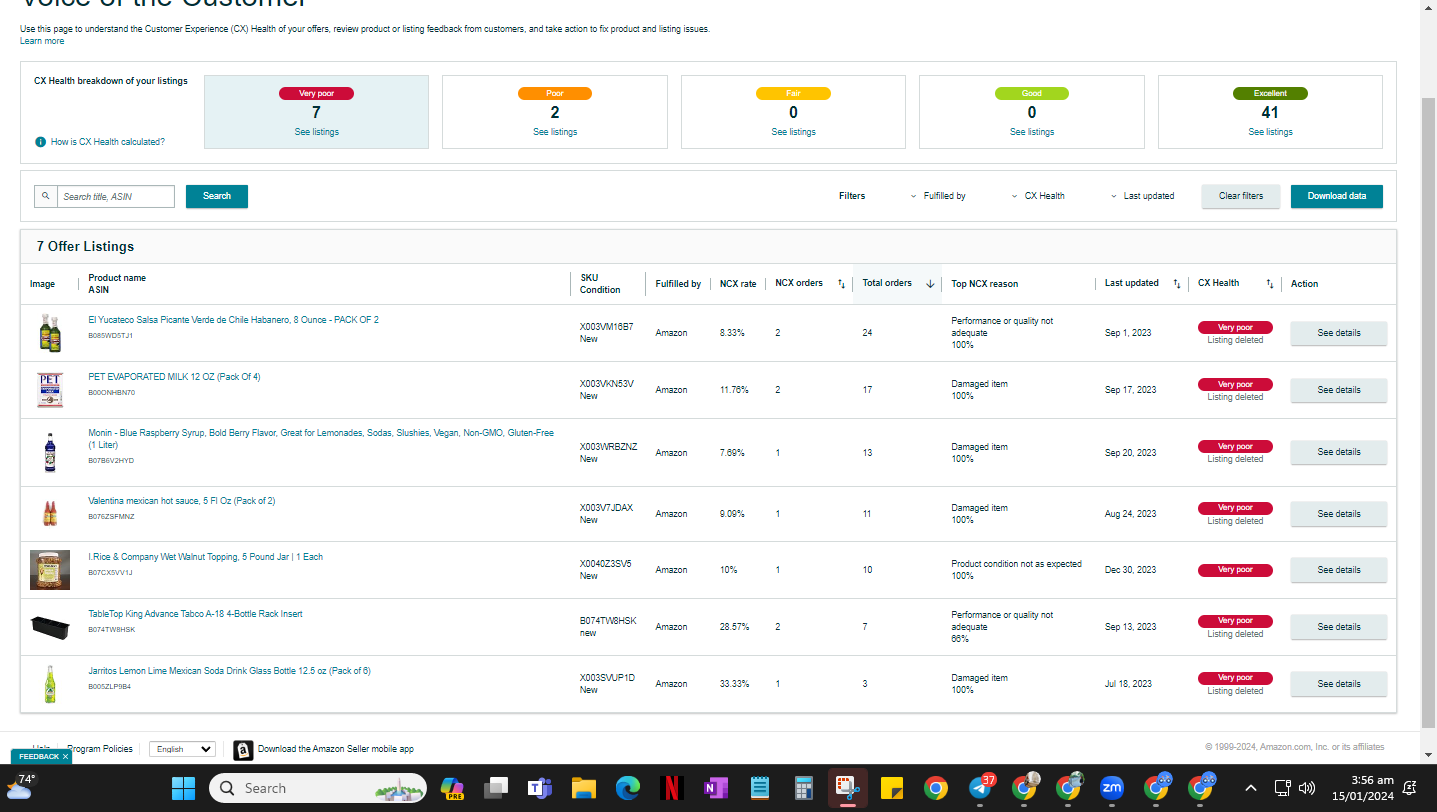See listings in the Very poor card
The width and height of the screenshot is (1437, 812).
pos(316,132)
